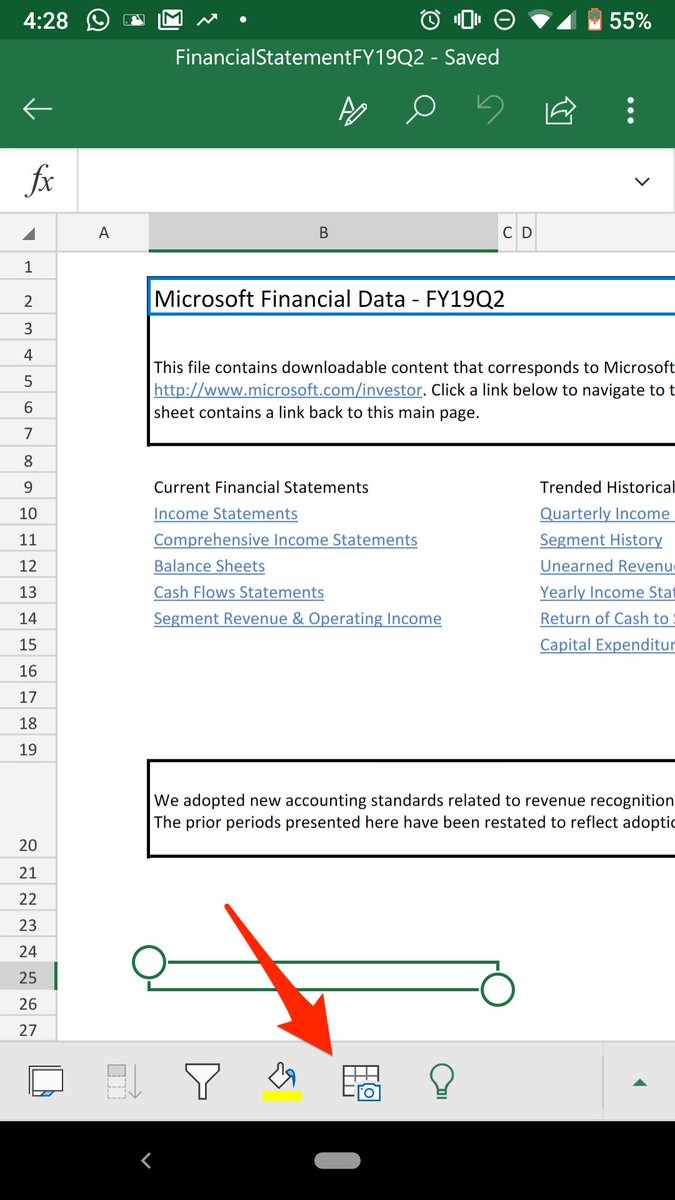Open the search magnifier tool
The image size is (675, 1200).
click(x=421, y=110)
